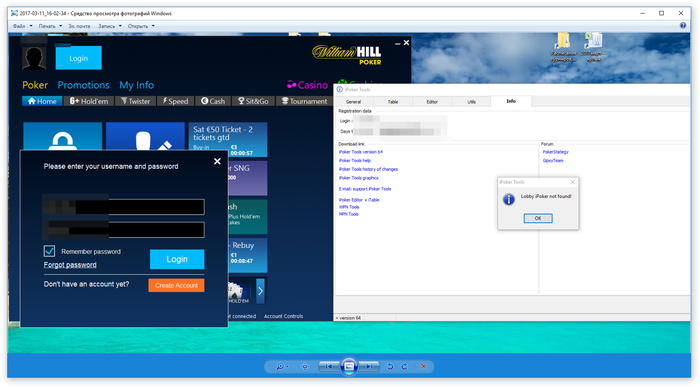The height and width of the screenshot is (387, 700).
Task: Minimize William Hill poker window
Action: coord(397,43)
